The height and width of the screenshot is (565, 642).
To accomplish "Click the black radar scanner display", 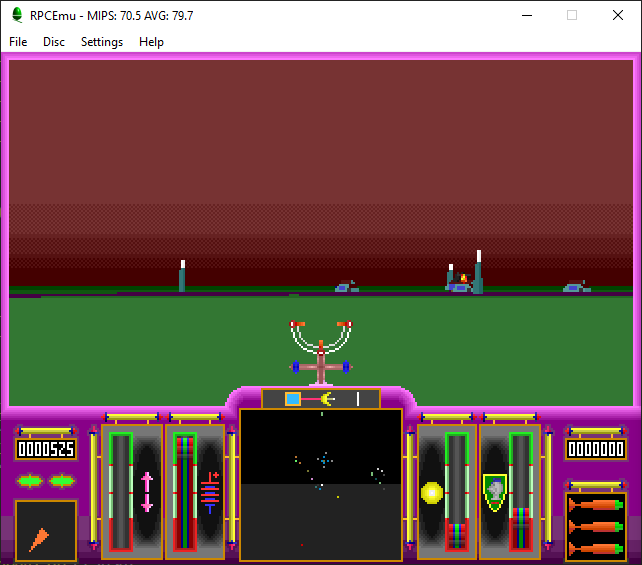I will point(321,484).
